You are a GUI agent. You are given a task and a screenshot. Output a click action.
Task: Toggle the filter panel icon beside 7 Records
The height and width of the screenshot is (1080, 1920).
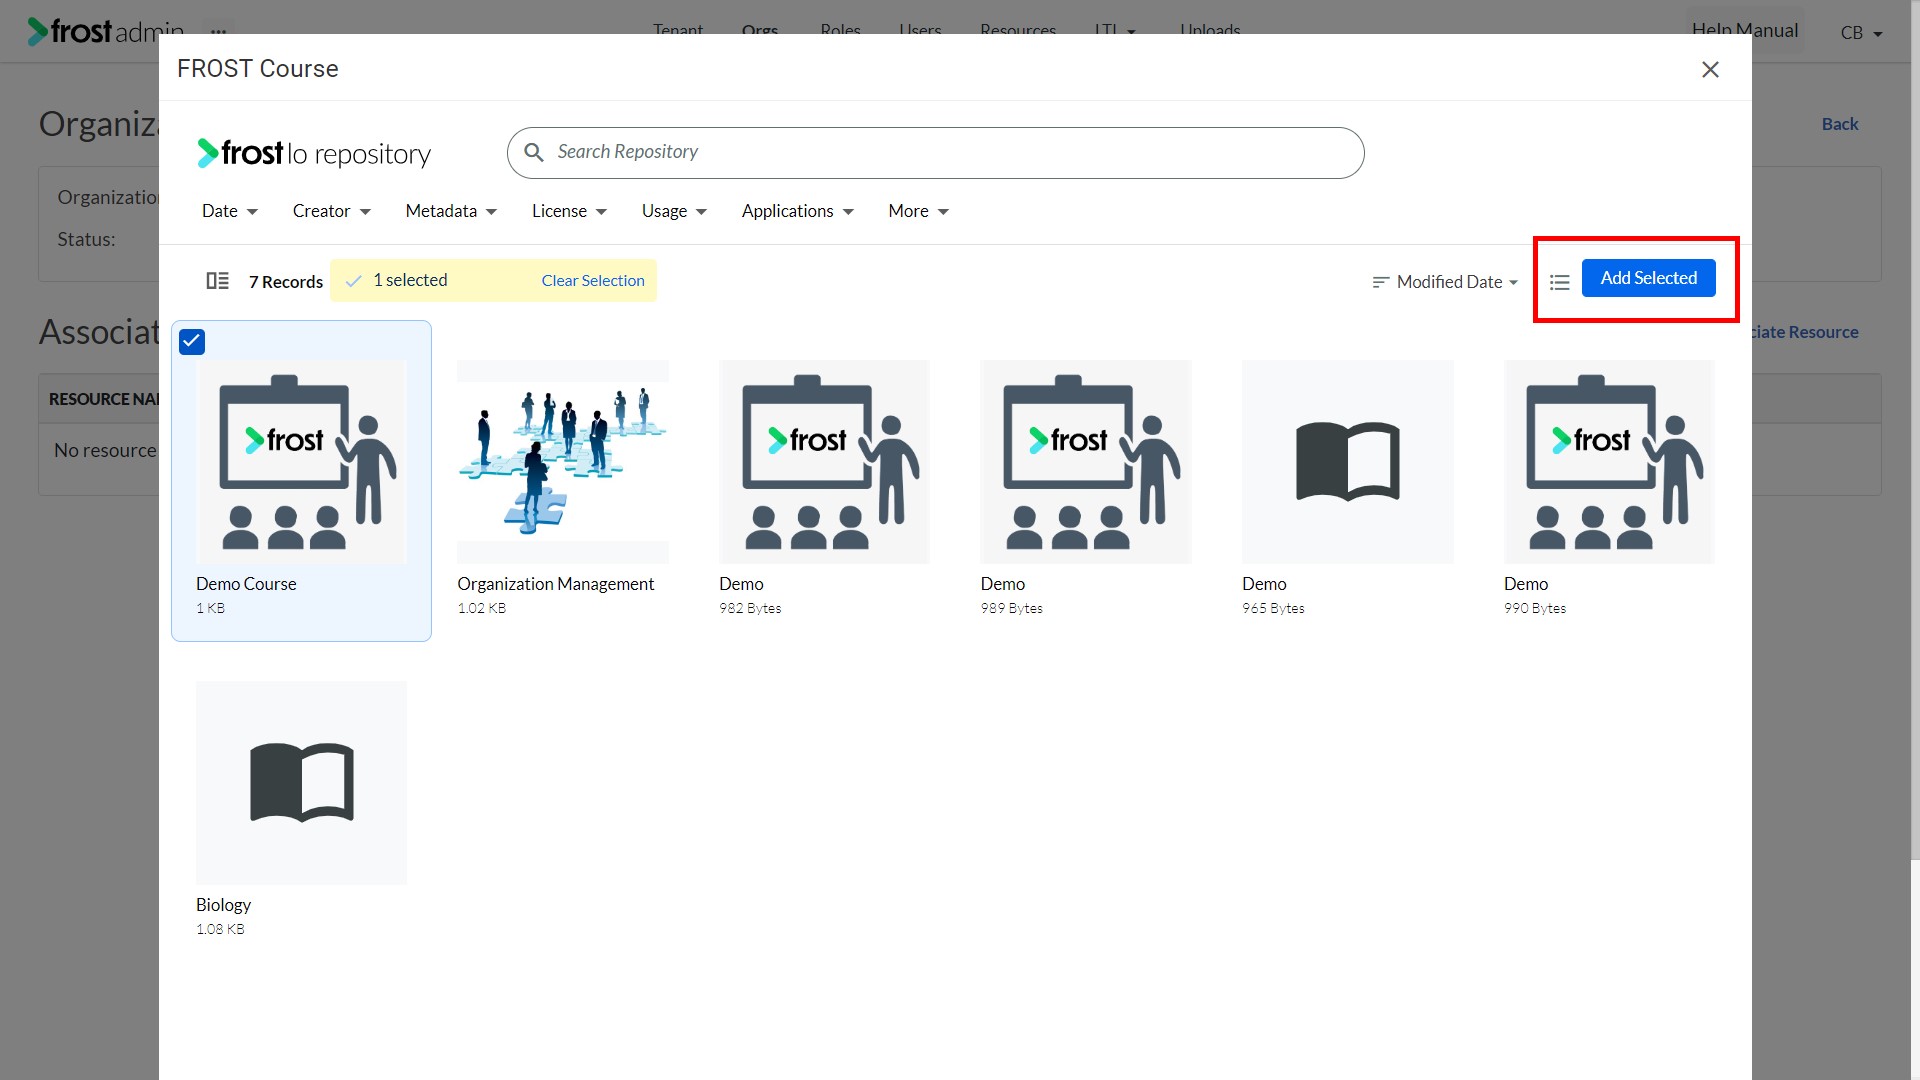217,281
